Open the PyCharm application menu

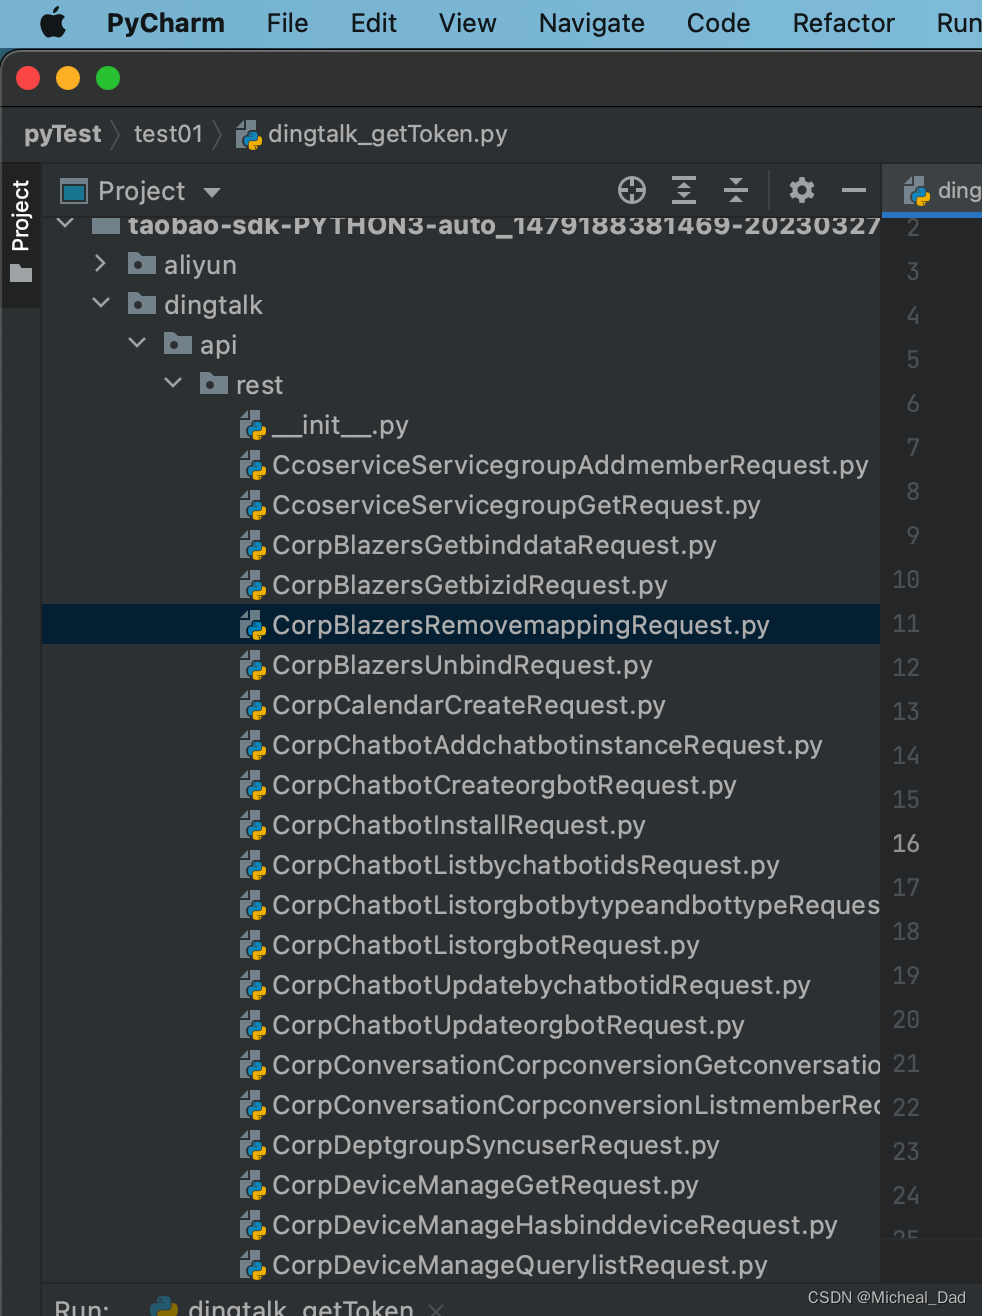(165, 23)
